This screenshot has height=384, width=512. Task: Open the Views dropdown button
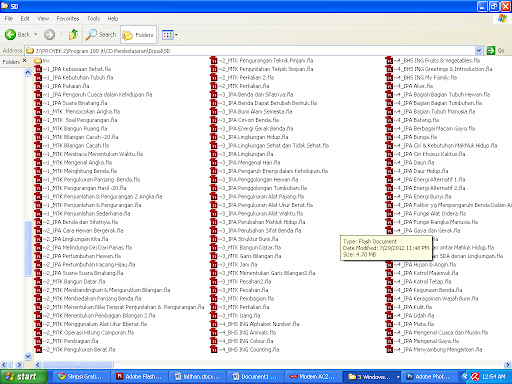tap(169, 35)
